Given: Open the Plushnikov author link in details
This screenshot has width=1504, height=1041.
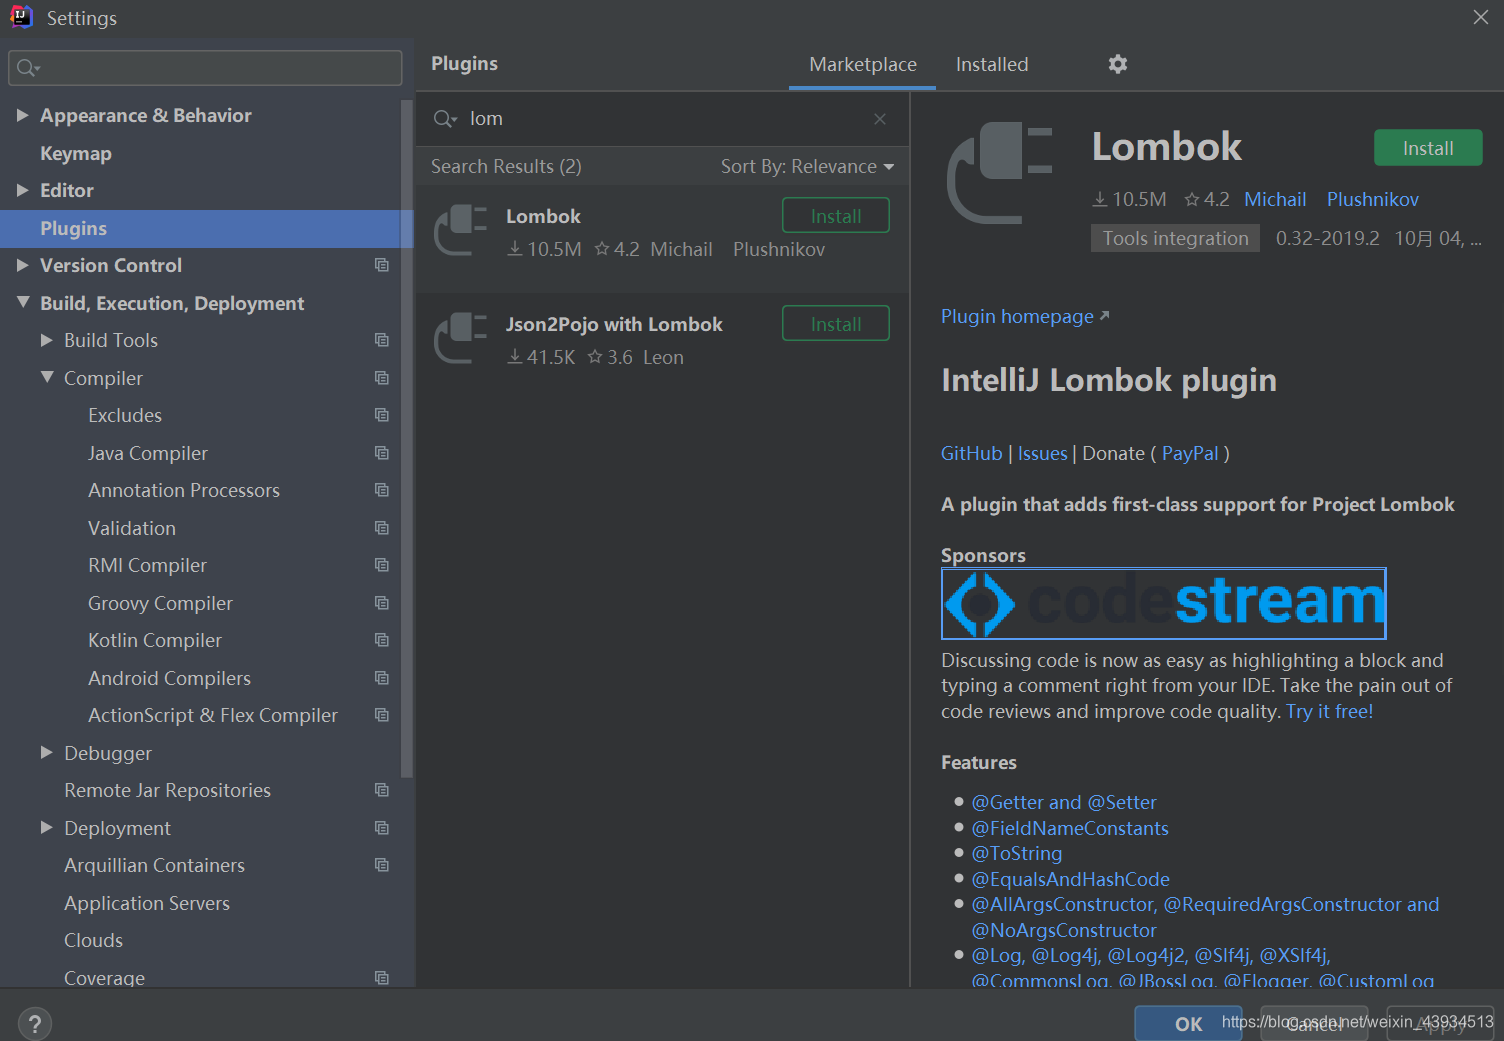Looking at the screenshot, I should pyautogui.click(x=1372, y=200).
